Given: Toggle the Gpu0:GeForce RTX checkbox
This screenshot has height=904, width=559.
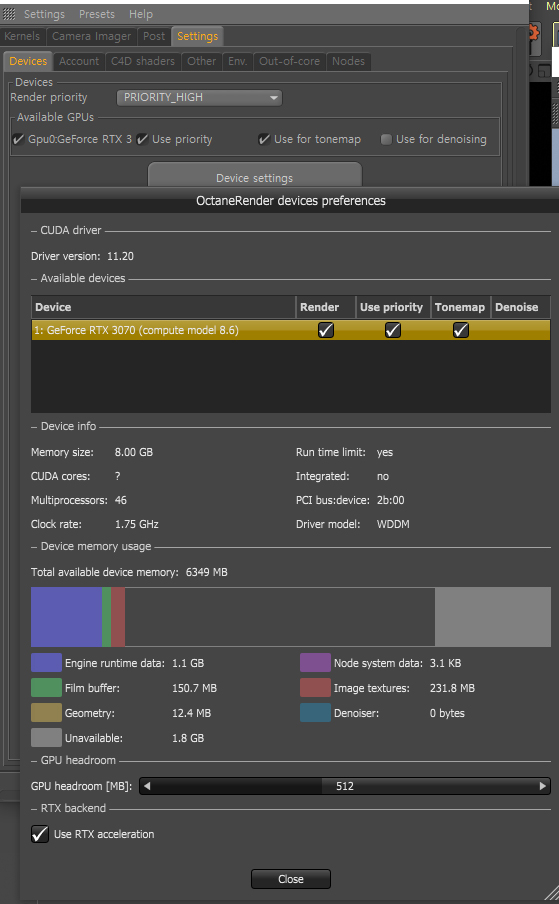Looking at the screenshot, I should (x=19, y=139).
